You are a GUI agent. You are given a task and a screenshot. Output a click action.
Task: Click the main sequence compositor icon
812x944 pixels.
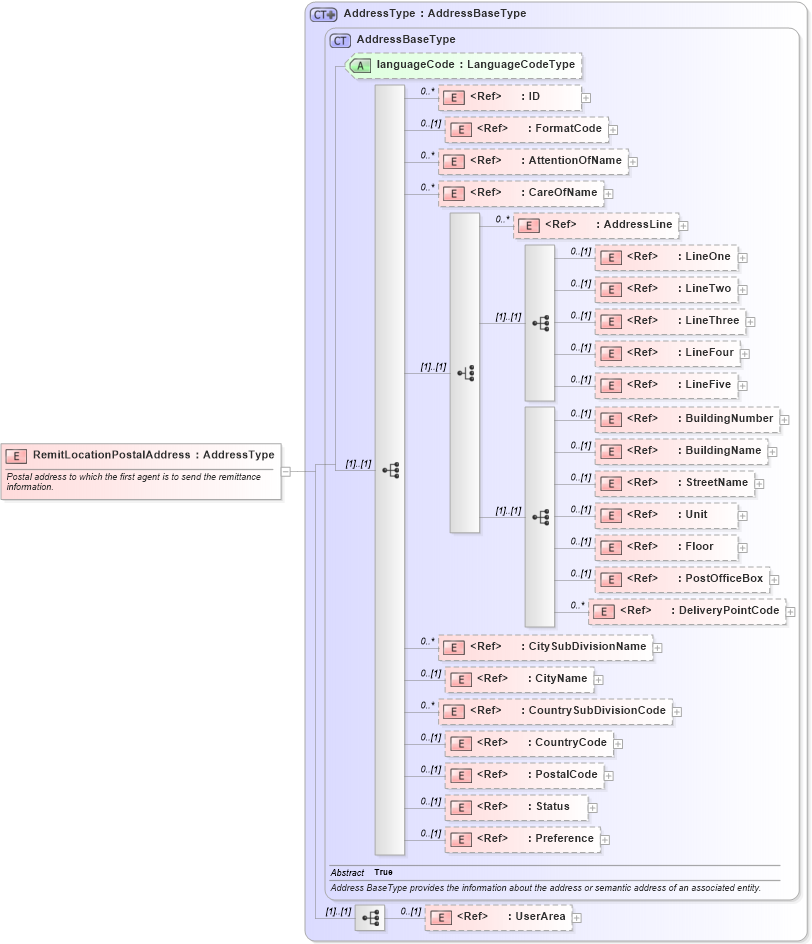point(392,470)
